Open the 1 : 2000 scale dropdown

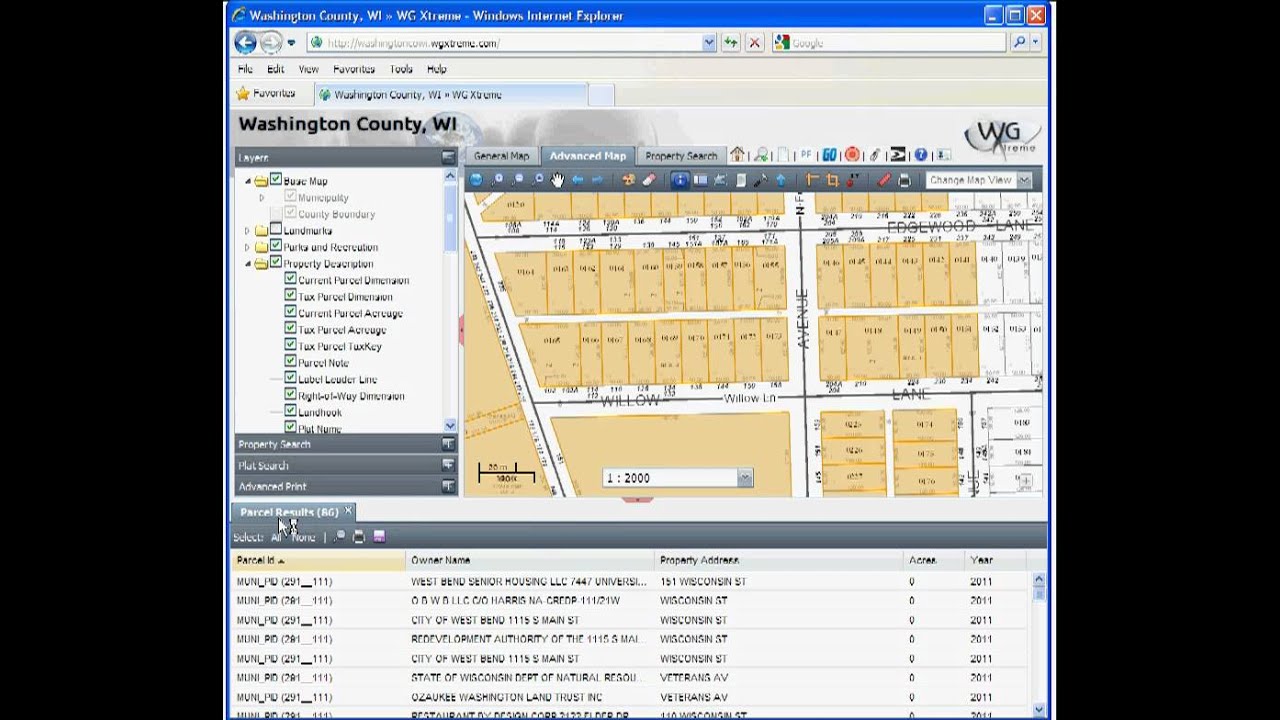point(744,478)
